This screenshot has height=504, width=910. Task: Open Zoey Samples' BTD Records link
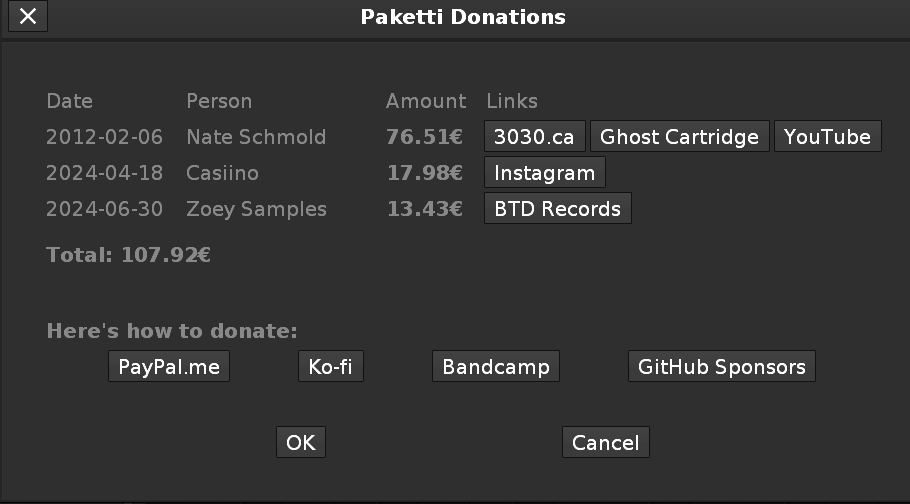click(x=557, y=209)
